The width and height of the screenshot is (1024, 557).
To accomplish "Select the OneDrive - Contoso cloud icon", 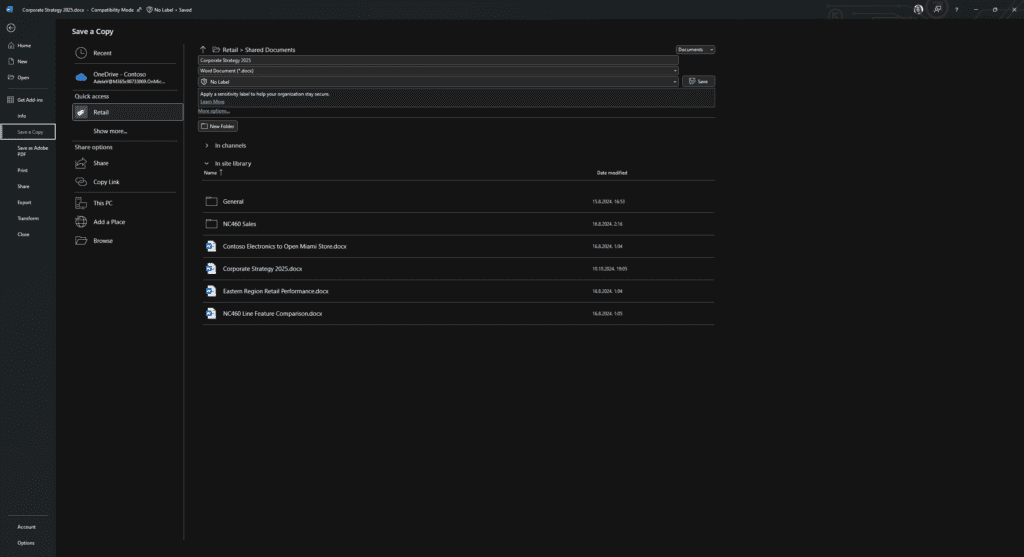I will tap(81, 77).
